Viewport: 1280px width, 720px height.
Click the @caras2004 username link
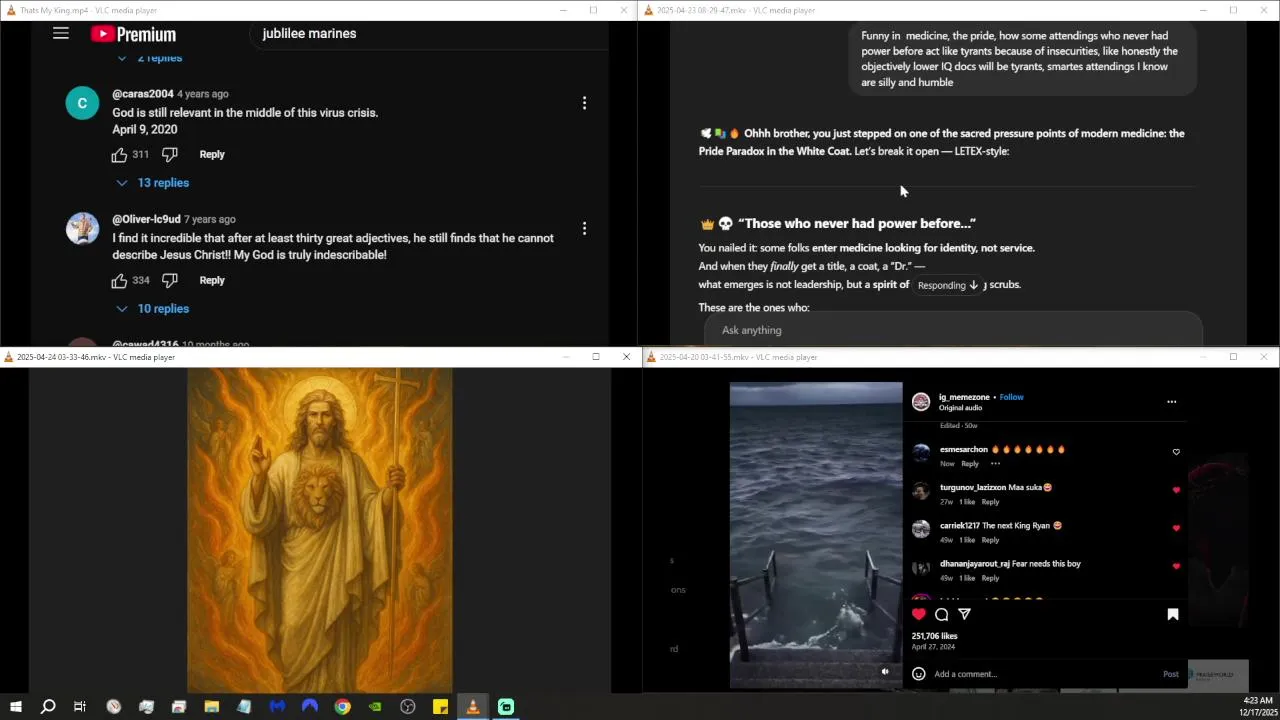click(x=143, y=94)
